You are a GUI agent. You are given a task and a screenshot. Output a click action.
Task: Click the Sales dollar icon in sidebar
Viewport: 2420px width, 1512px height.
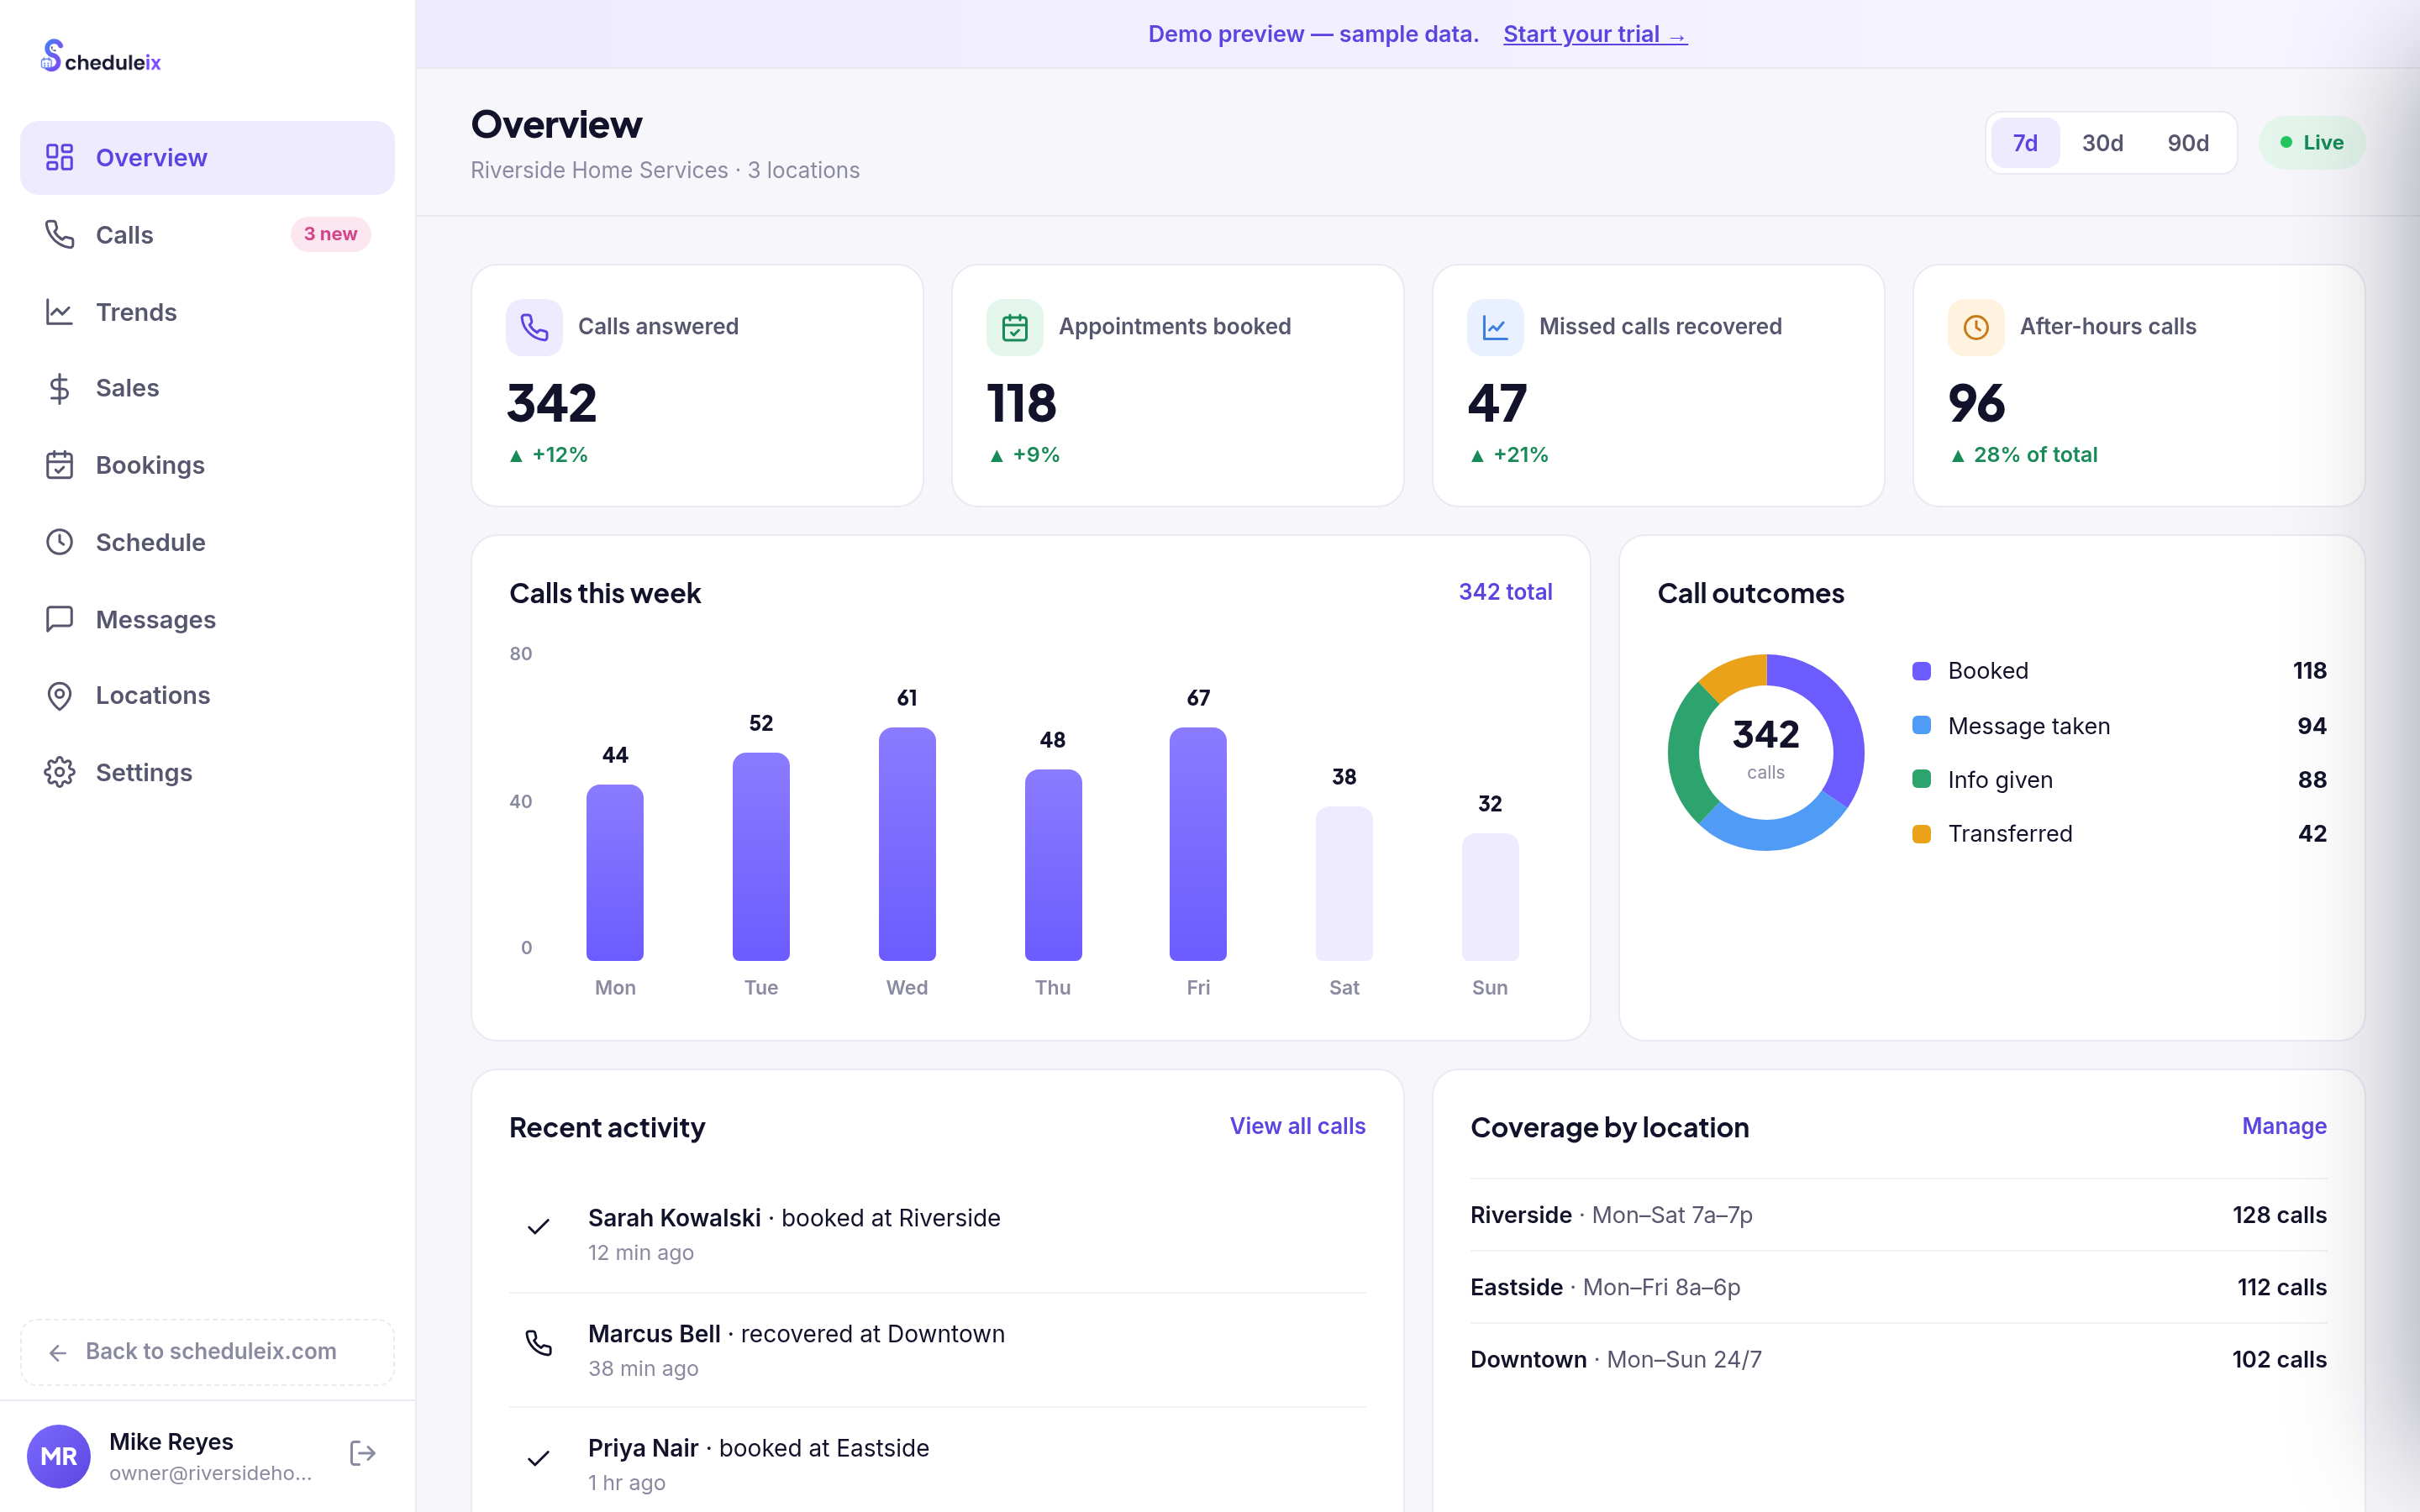pos(59,388)
